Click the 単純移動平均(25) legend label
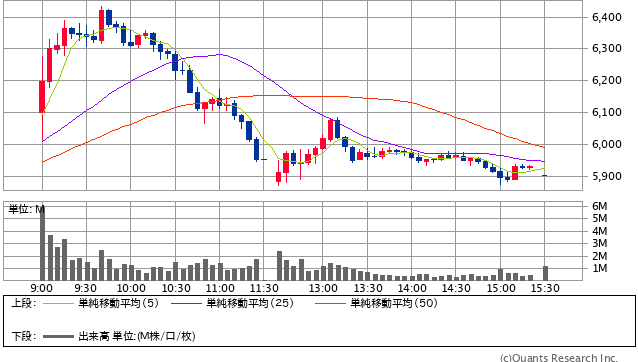The image size is (638, 362). point(250,303)
